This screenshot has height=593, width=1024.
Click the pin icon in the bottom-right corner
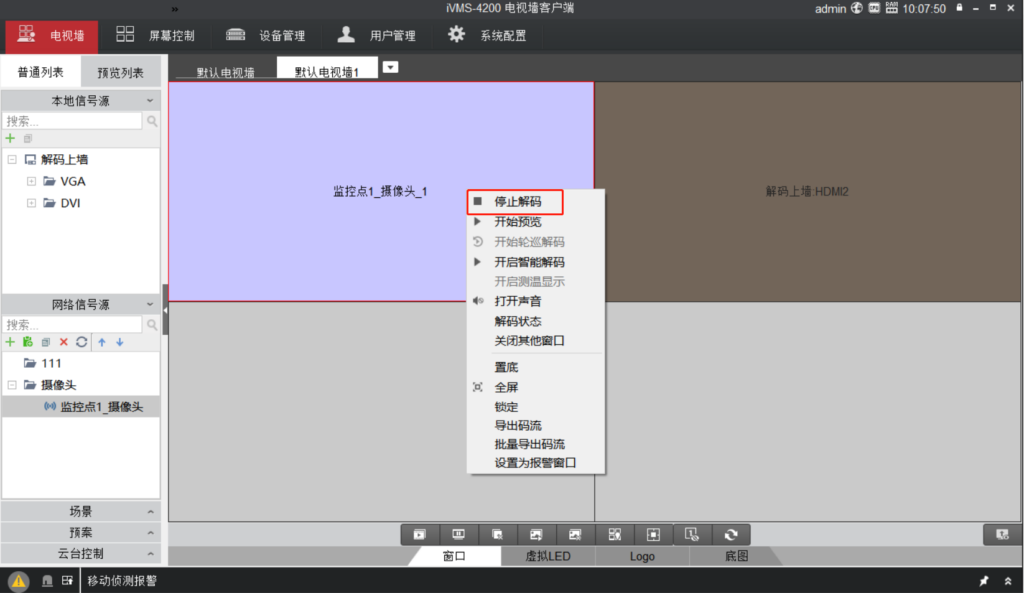[984, 581]
